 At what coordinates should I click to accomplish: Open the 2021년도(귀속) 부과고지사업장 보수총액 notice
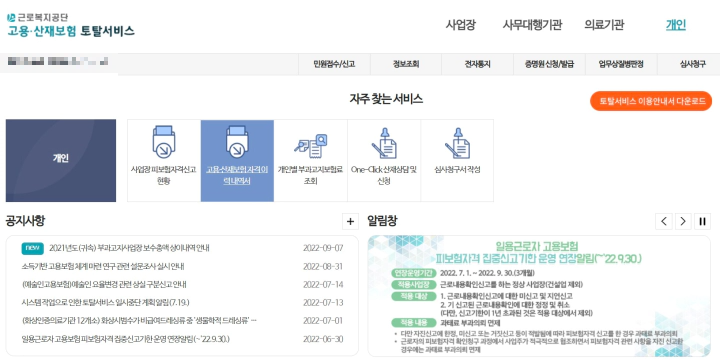pyautogui.click(x=129, y=248)
